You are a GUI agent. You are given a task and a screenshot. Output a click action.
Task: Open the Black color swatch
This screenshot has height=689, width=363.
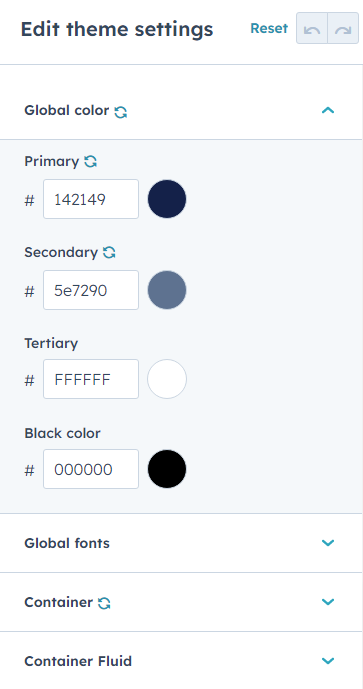[x=167, y=469]
